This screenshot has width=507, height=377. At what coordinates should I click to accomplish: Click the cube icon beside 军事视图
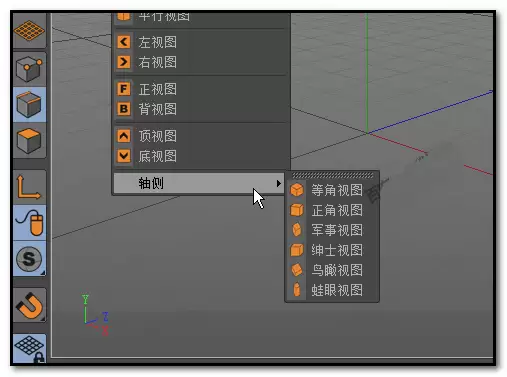point(297,230)
